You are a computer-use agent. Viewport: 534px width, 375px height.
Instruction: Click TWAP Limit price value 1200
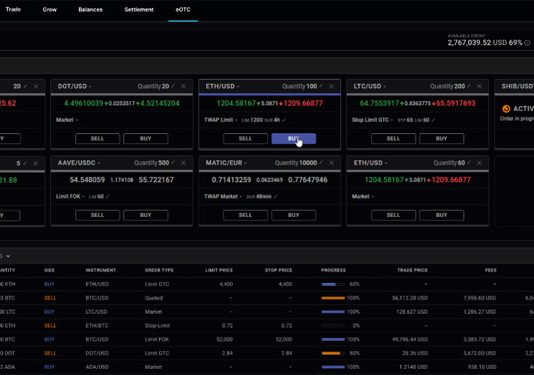[x=256, y=120]
